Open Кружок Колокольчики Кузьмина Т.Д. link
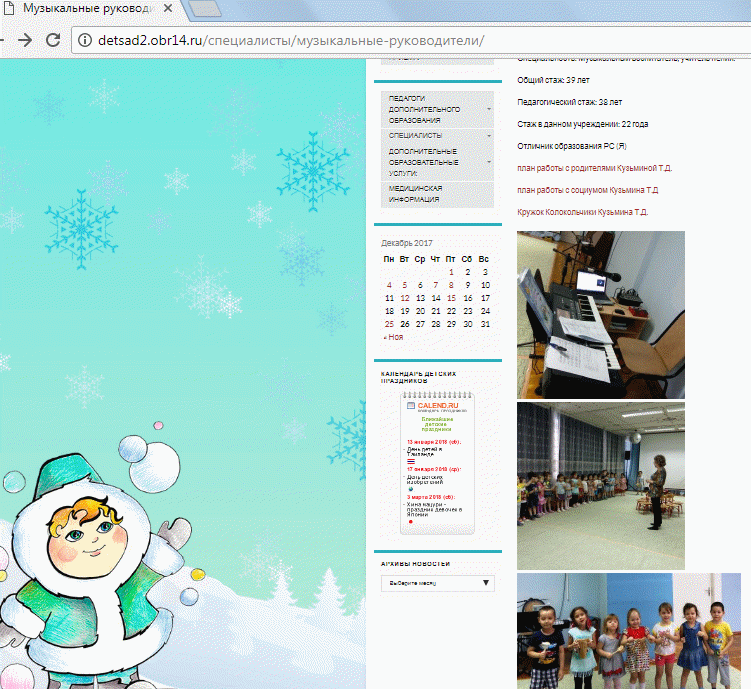The height and width of the screenshot is (689, 751). pyautogui.click(x=582, y=212)
